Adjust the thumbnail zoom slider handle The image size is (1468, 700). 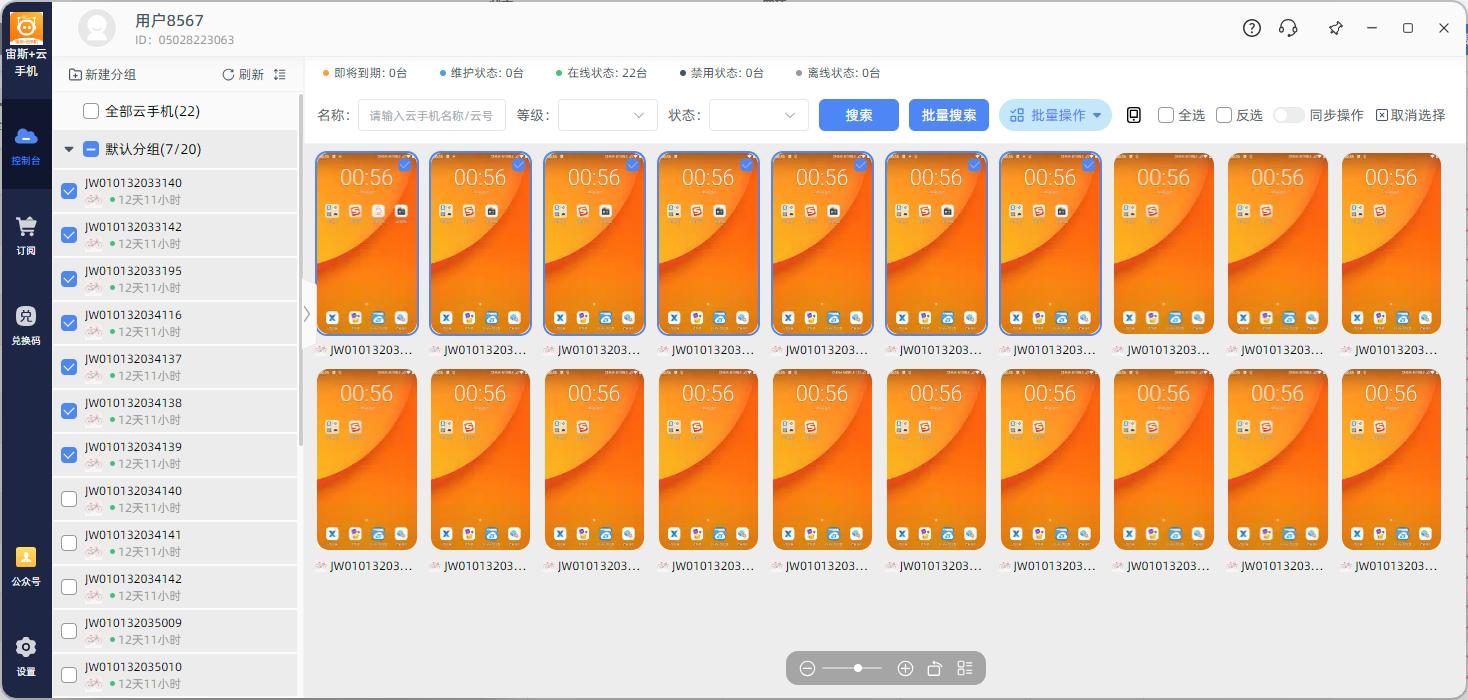point(858,668)
